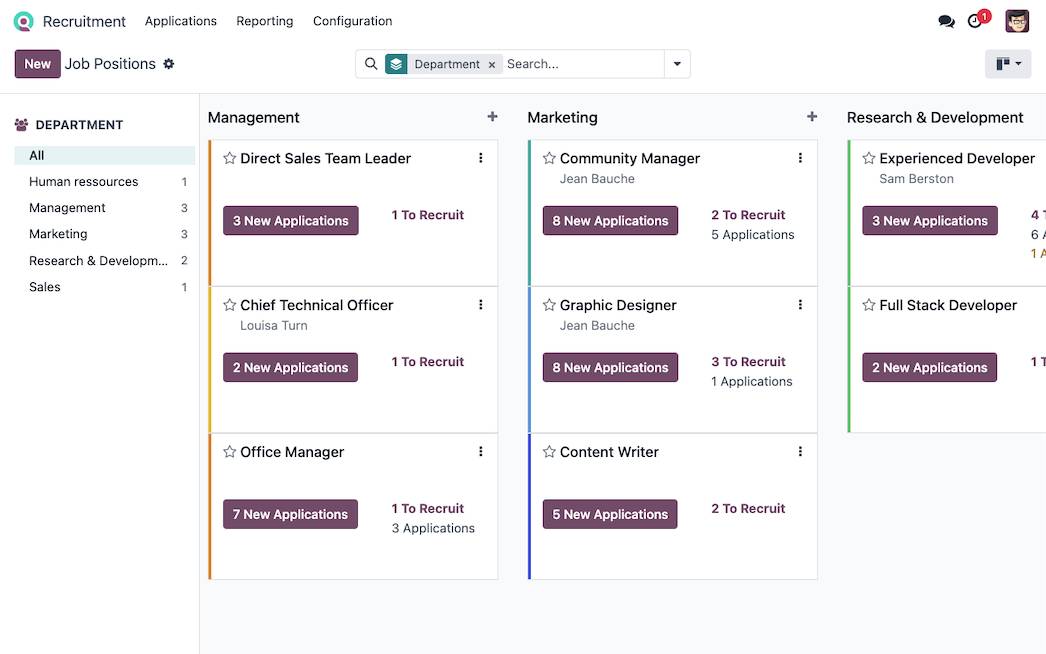Image resolution: width=1046 pixels, height=654 pixels.
Task: Open the messaging conversations icon
Action: 946,20
